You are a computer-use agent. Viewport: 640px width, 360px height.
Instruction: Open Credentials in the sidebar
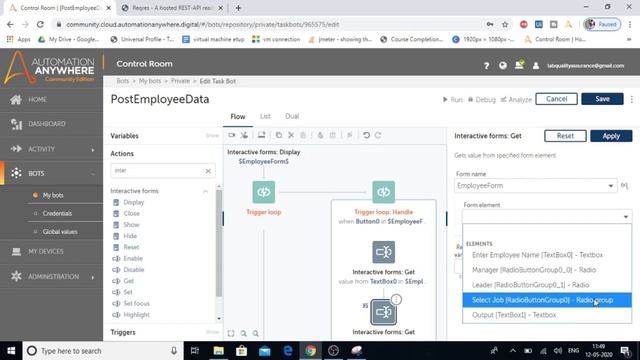57,213
